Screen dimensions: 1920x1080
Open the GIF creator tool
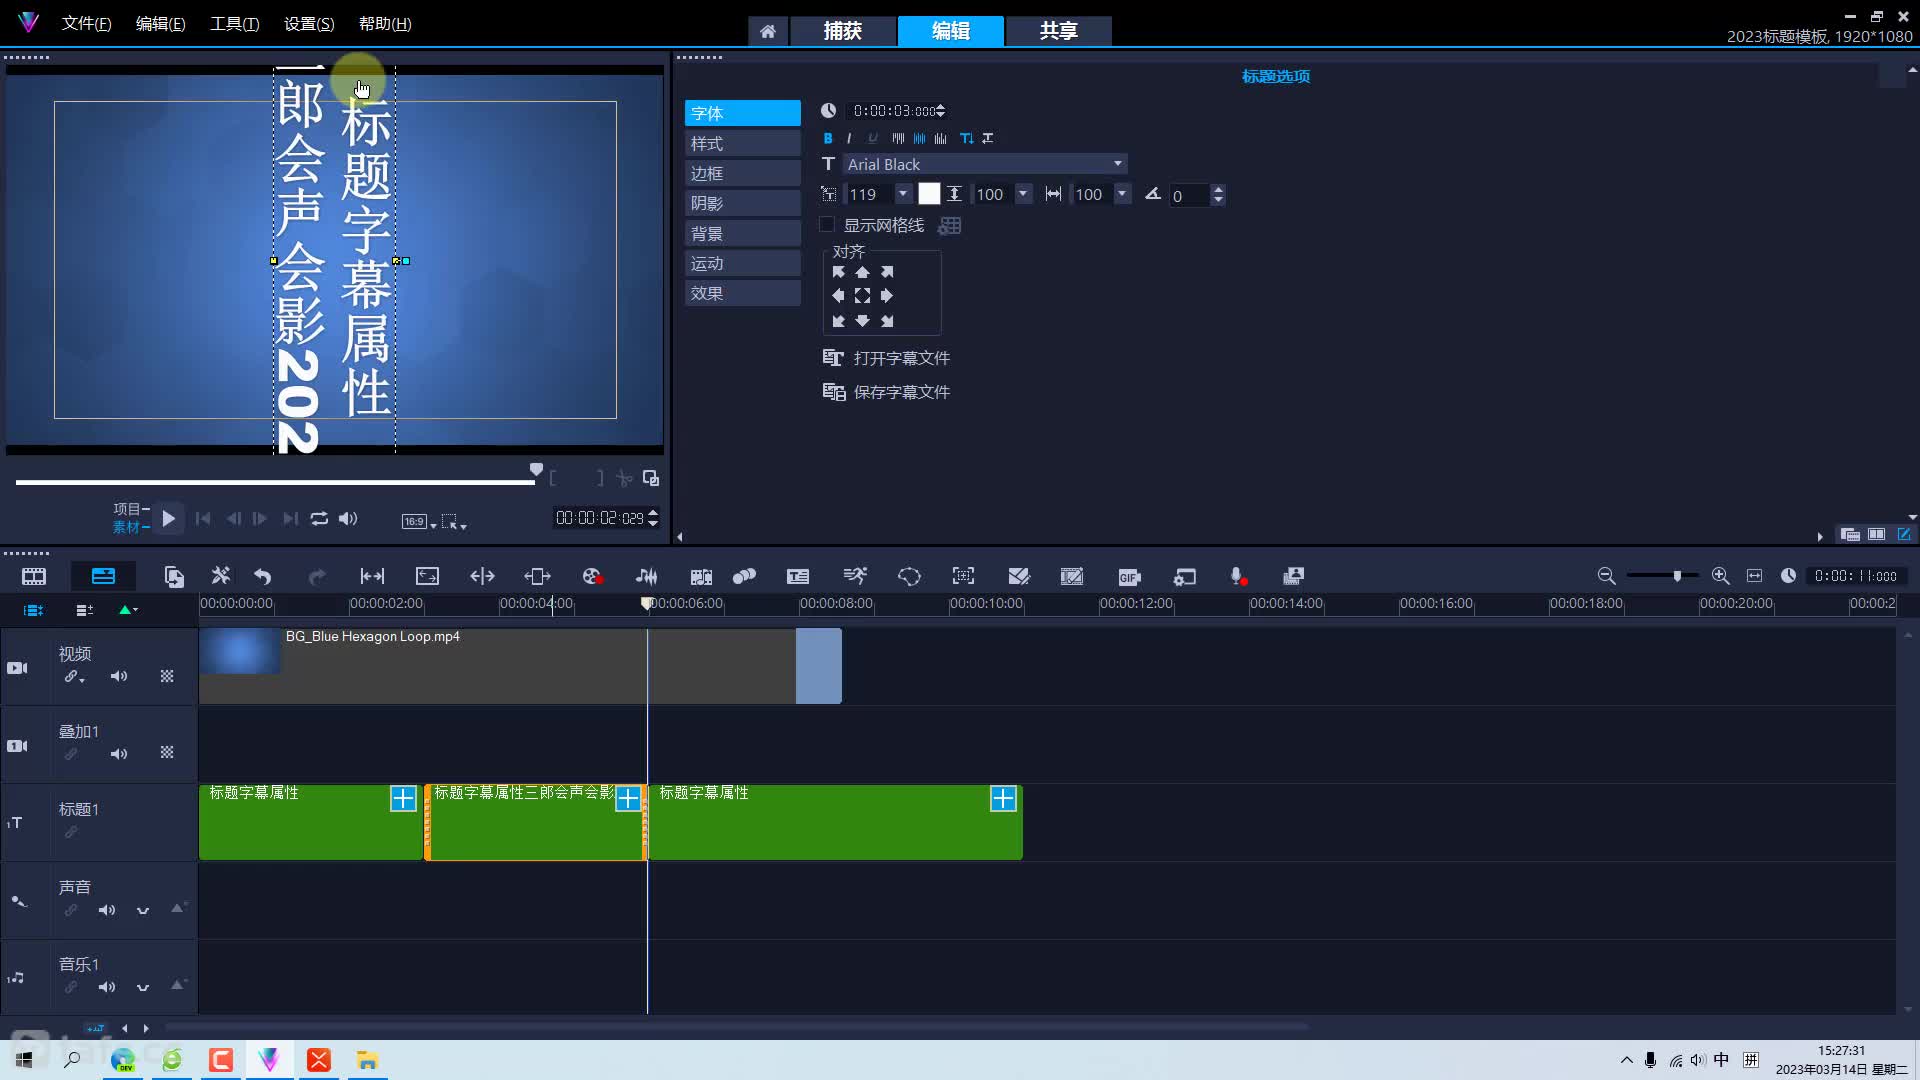click(x=1129, y=576)
